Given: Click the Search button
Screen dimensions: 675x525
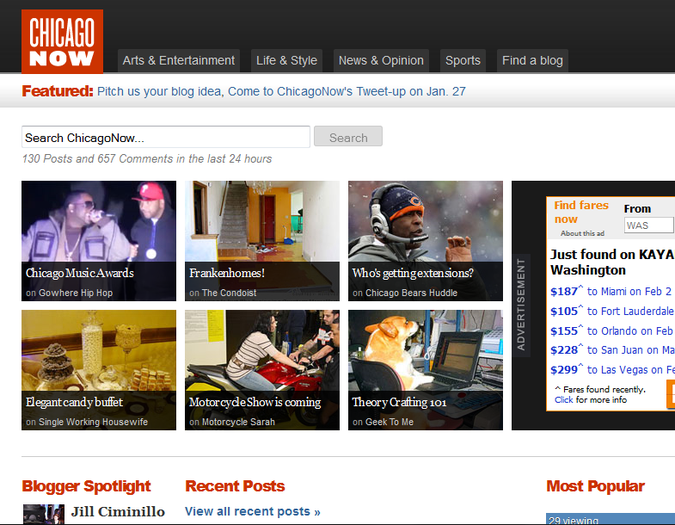Looking at the screenshot, I should pyautogui.click(x=348, y=136).
